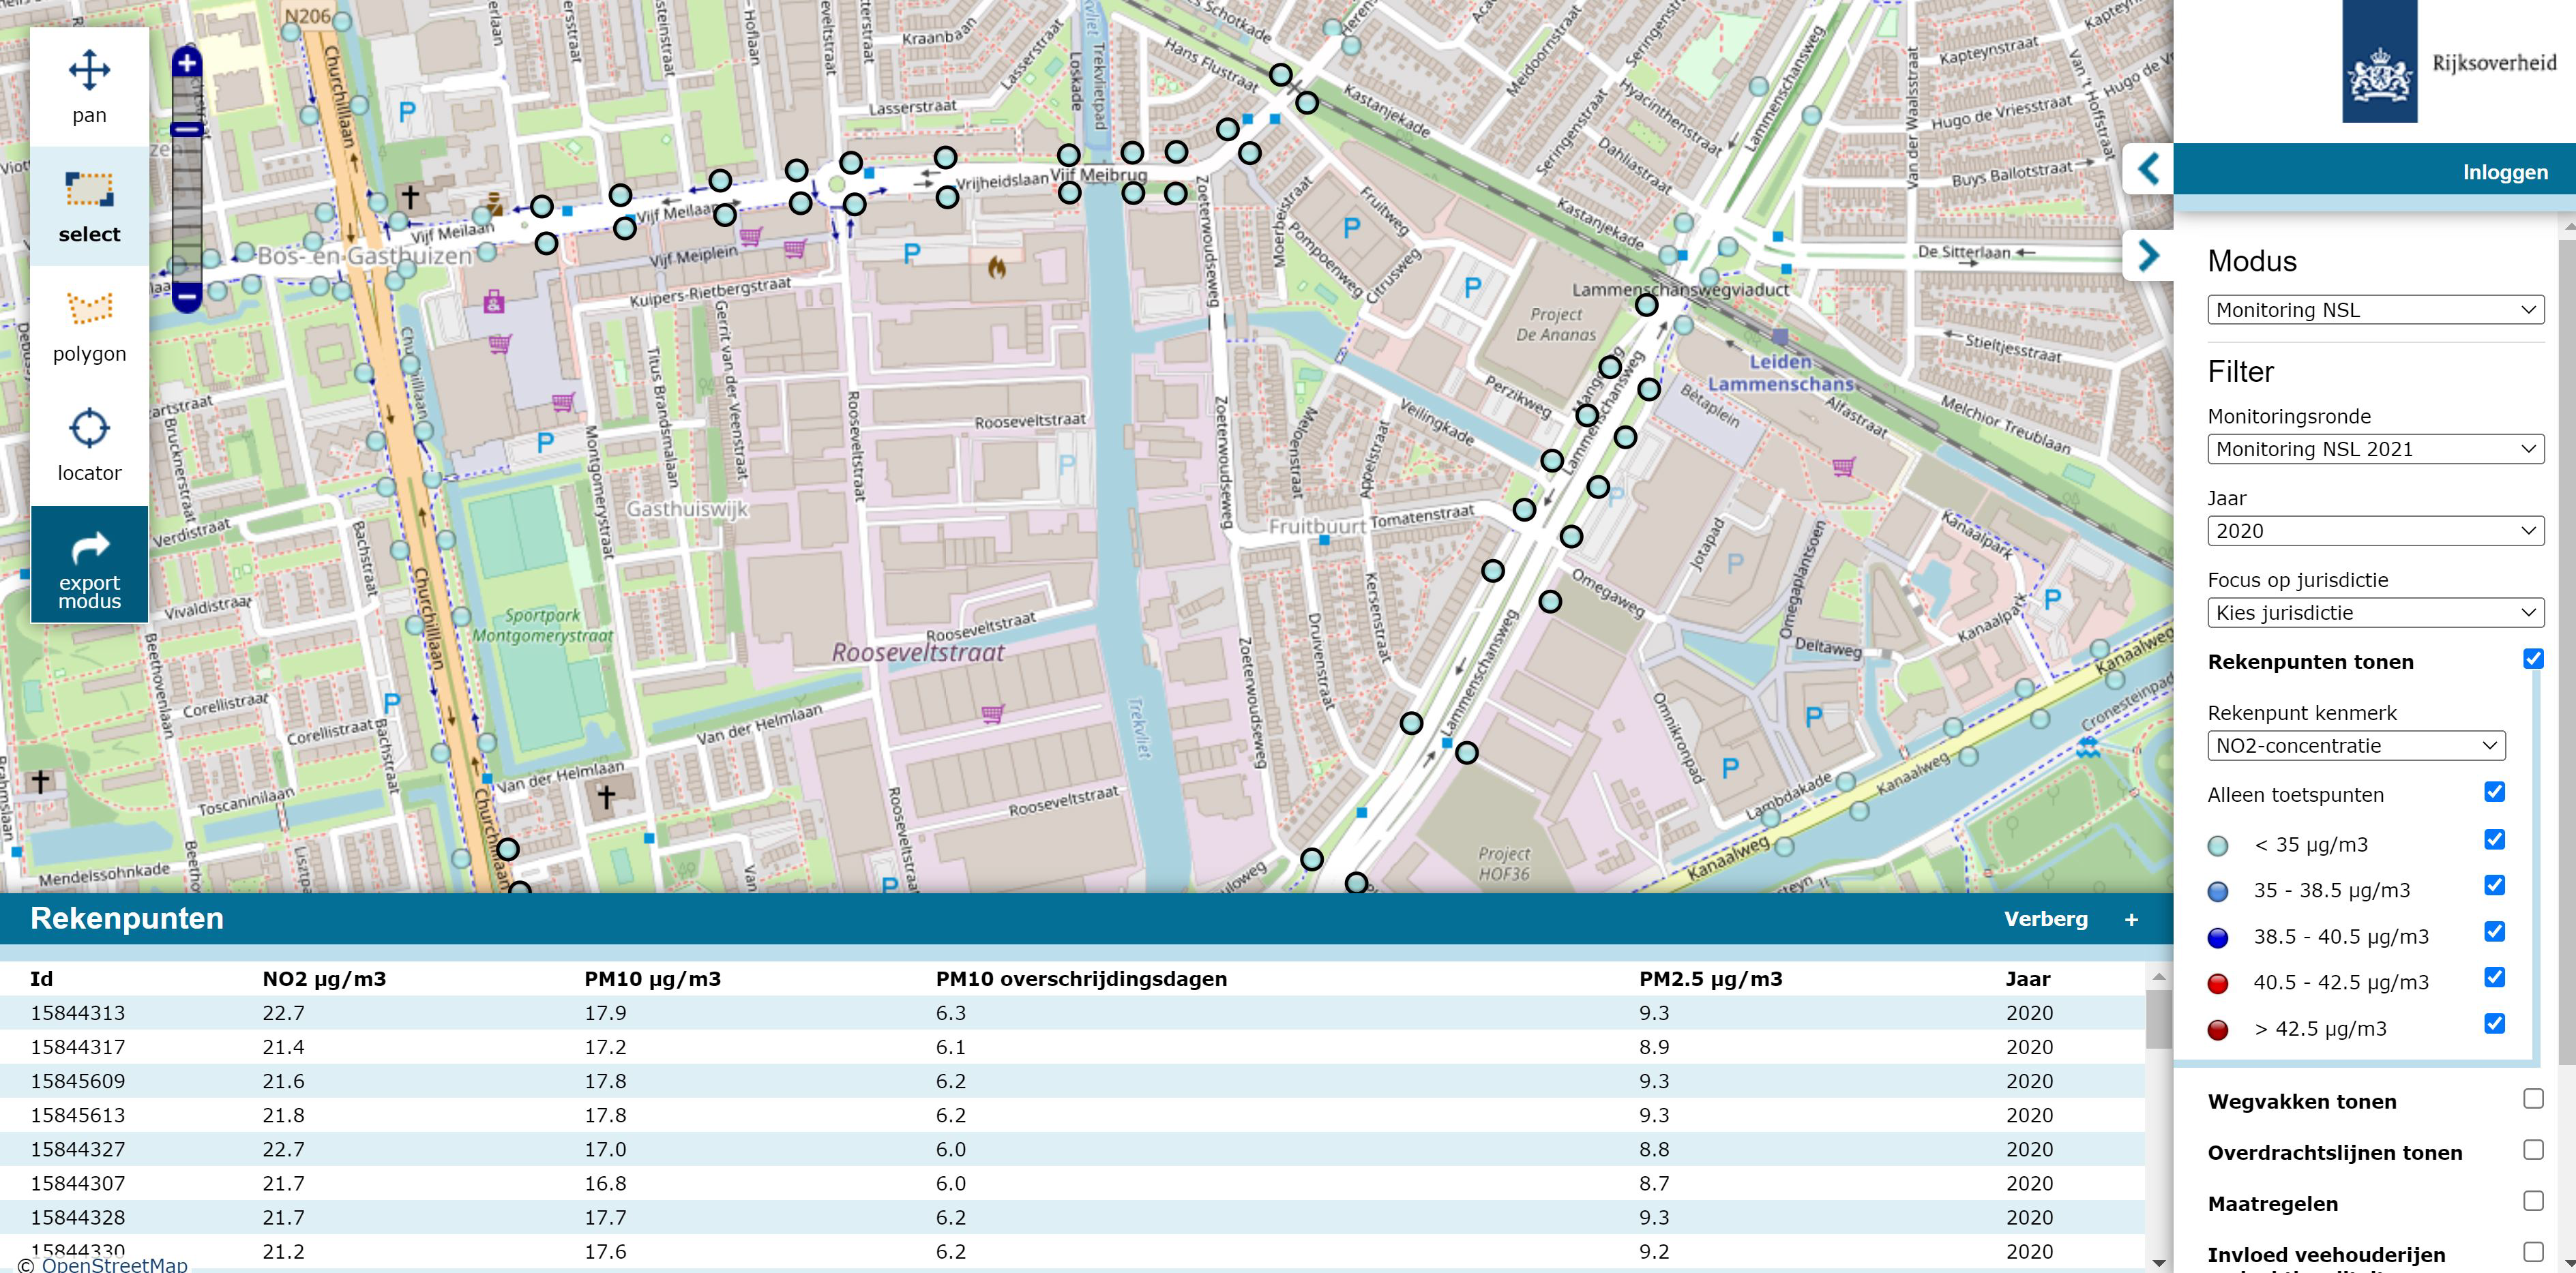Click the PM2.5 µg/m3 column header
Viewport: 2576px width, 1273px height.
pos(1710,979)
